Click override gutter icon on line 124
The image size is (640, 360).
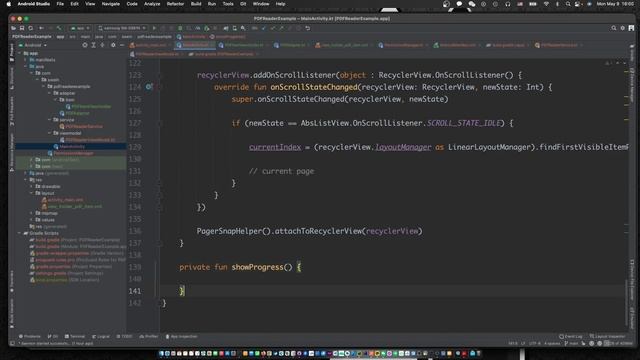click(149, 87)
